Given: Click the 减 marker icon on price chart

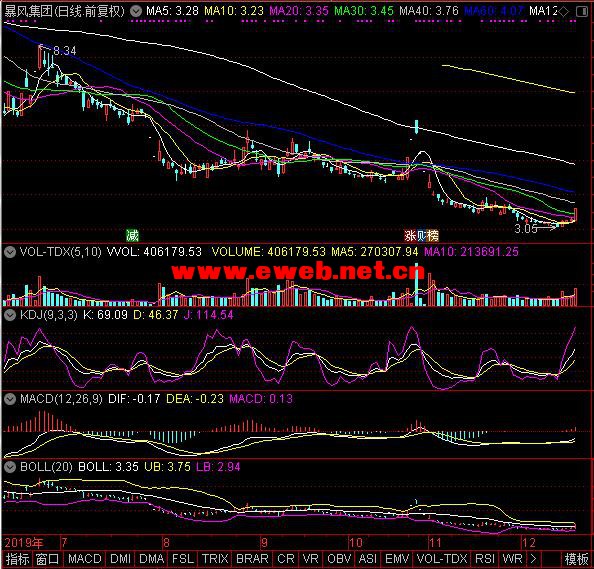Looking at the screenshot, I should [x=132, y=235].
